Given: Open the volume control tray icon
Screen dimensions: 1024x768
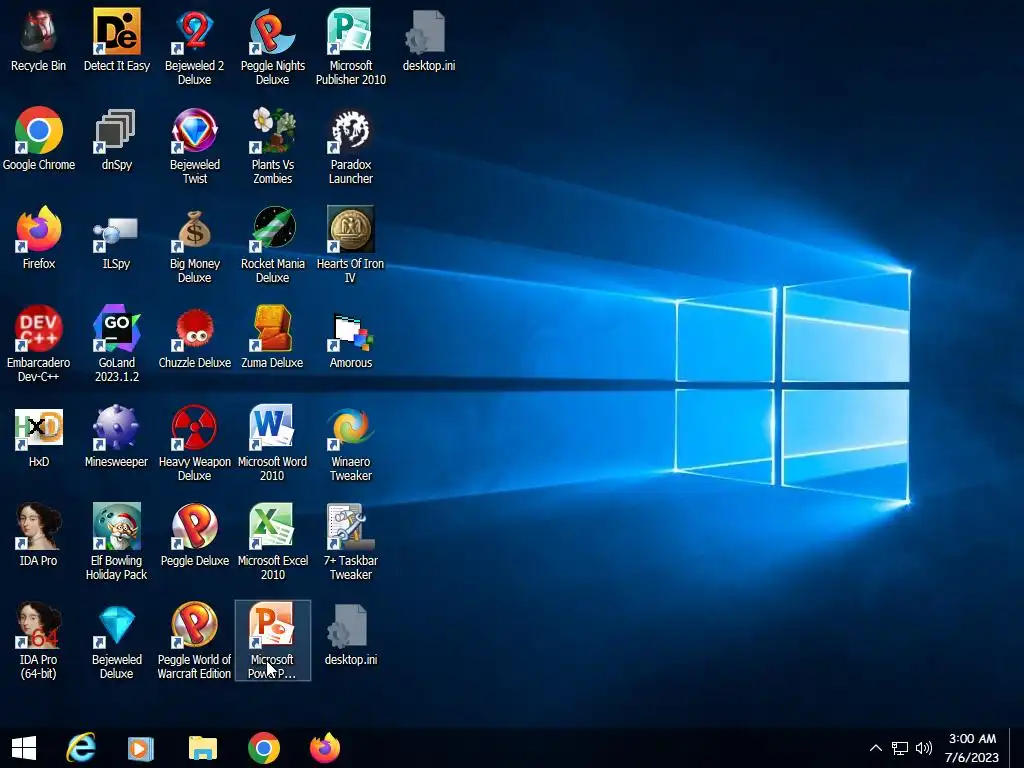Looking at the screenshot, I should coord(923,748).
